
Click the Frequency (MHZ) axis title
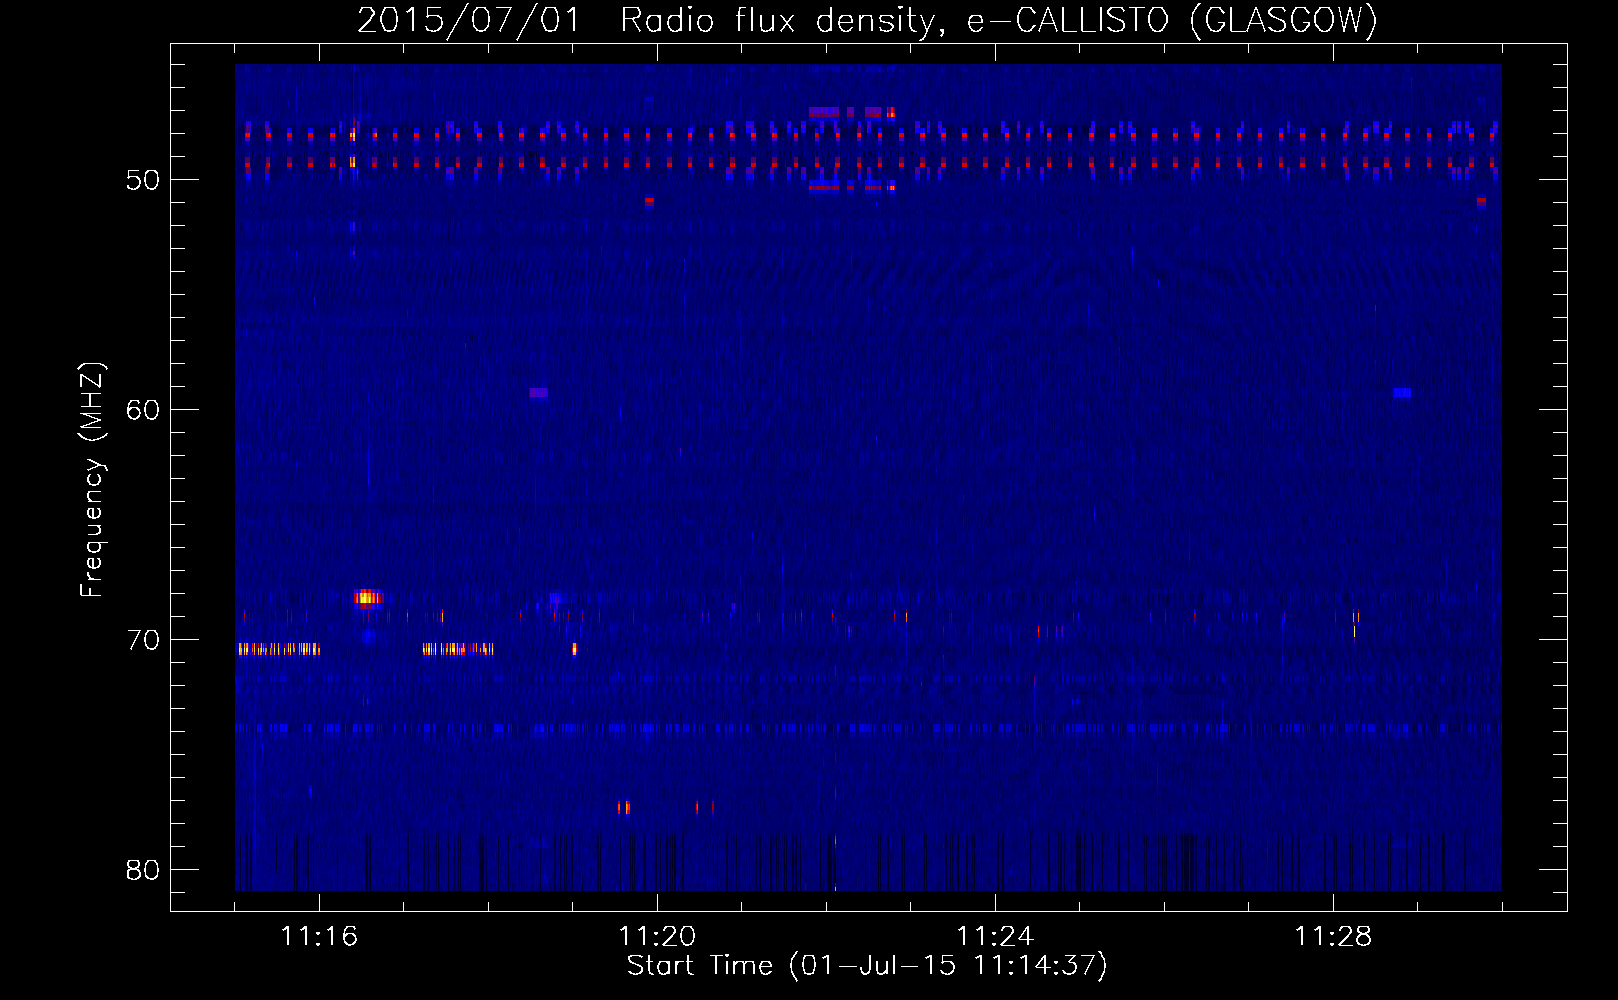92,480
